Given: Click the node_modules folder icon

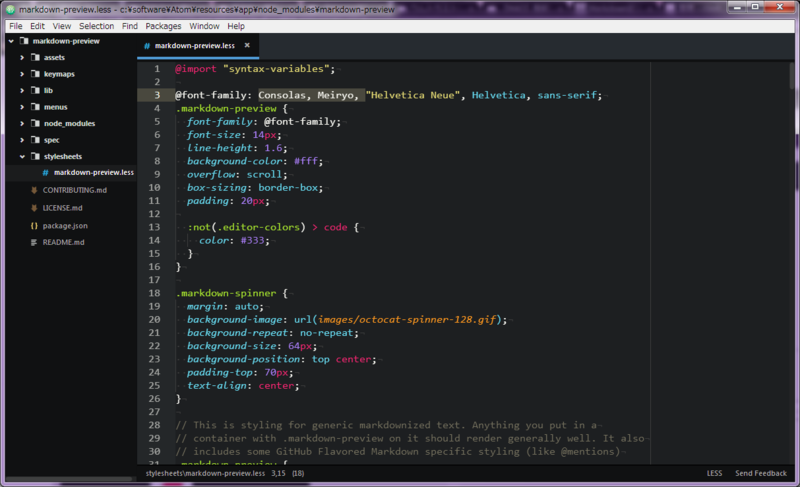Looking at the screenshot, I should pos(35,123).
